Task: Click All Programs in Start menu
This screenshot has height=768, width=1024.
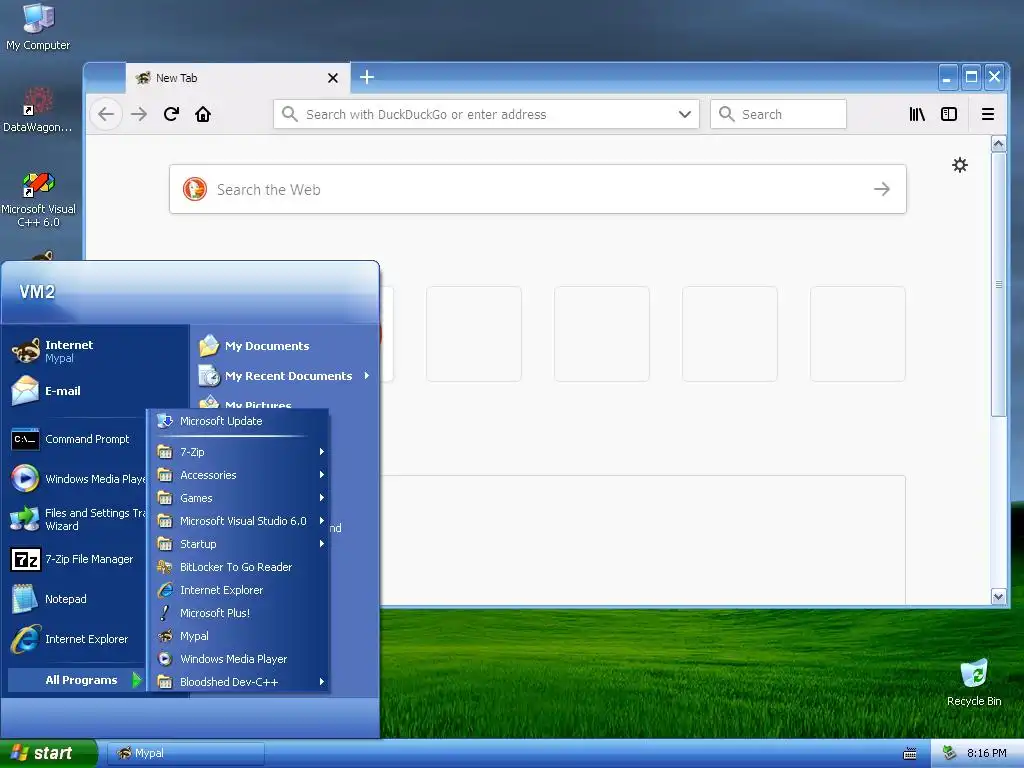Action: click(x=76, y=680)
